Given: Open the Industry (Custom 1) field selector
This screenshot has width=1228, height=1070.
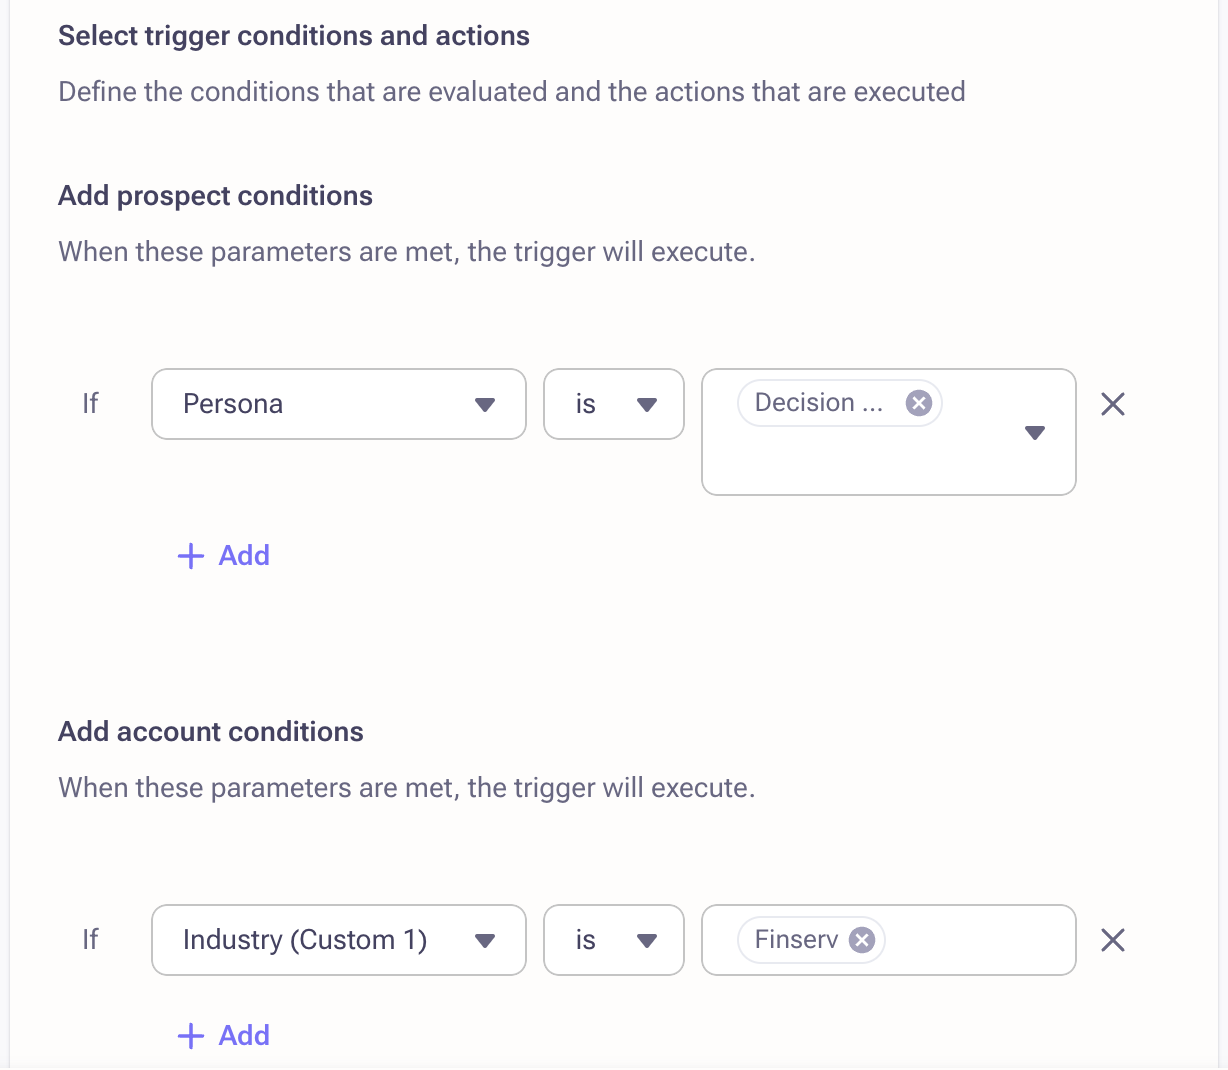Looking at the screenshot, I should 338,940.
